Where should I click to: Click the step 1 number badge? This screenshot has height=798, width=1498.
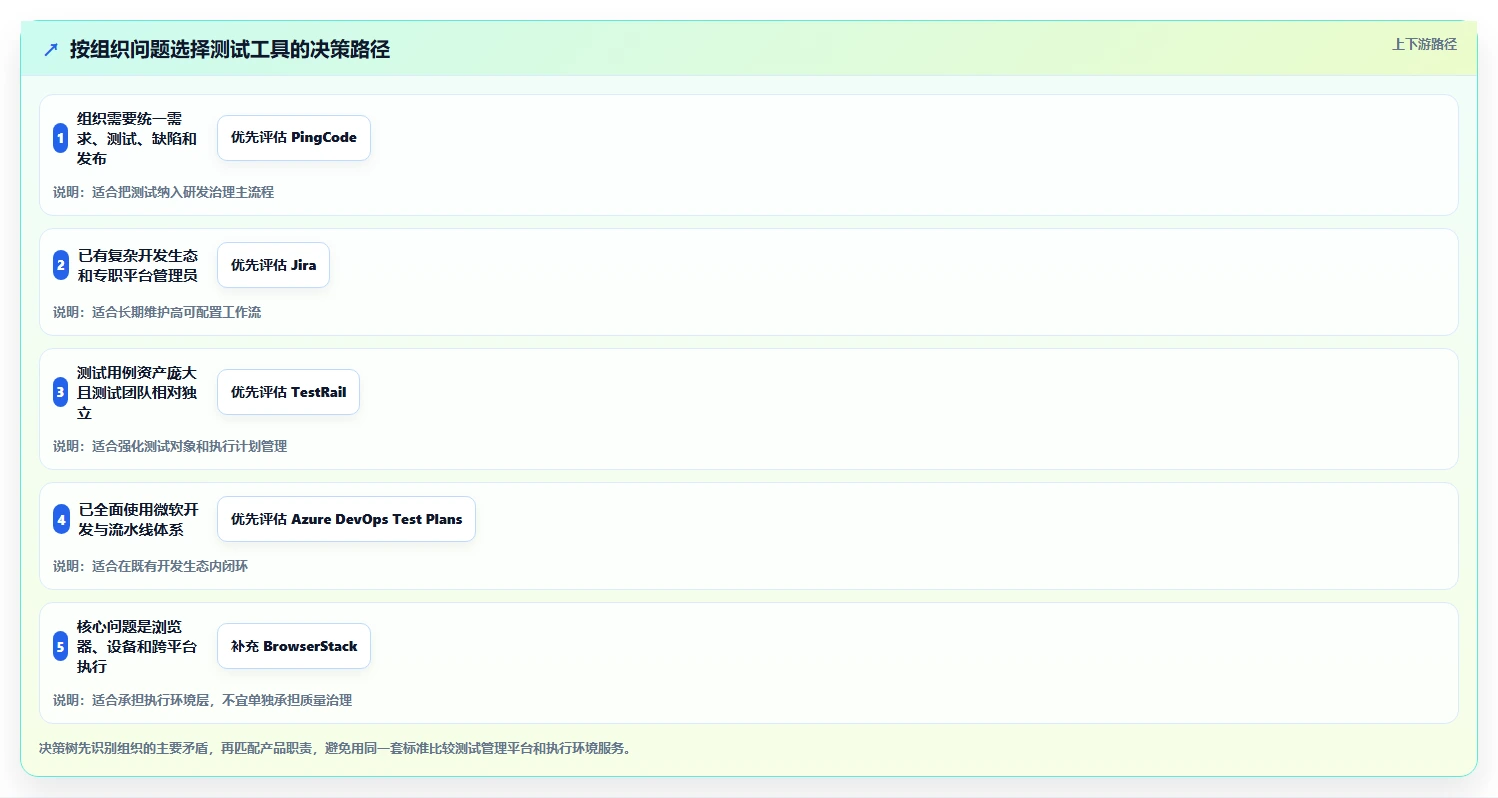click(61, 138)
